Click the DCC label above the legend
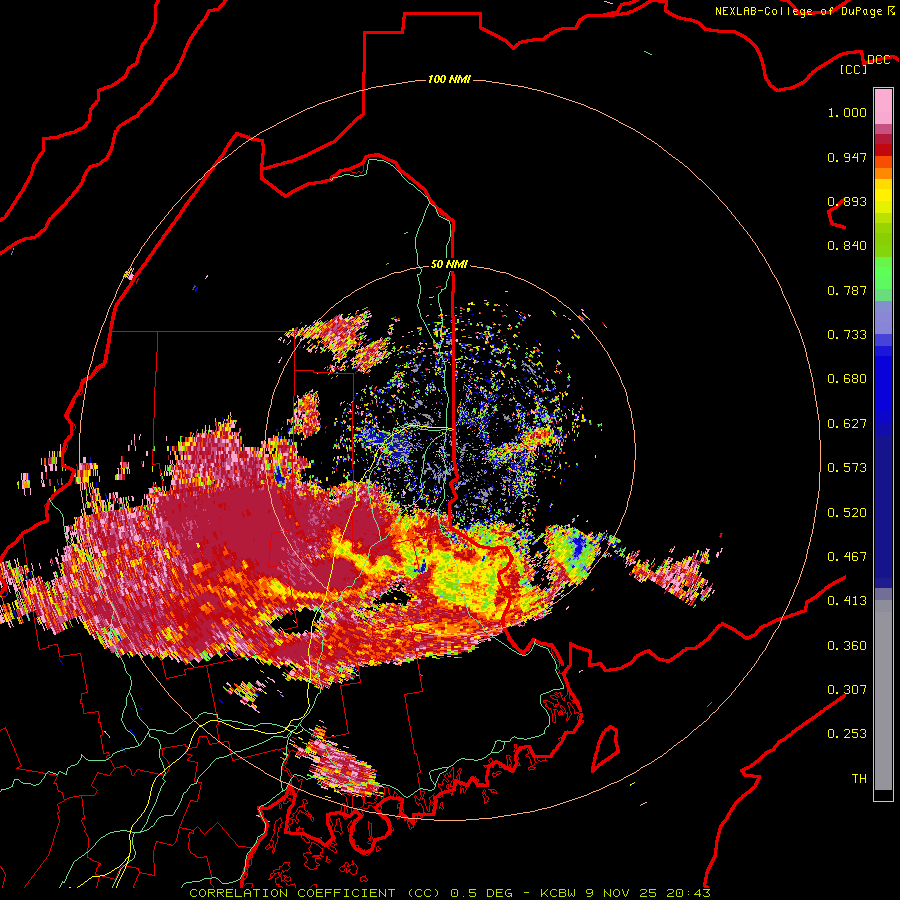 point(878,59)
